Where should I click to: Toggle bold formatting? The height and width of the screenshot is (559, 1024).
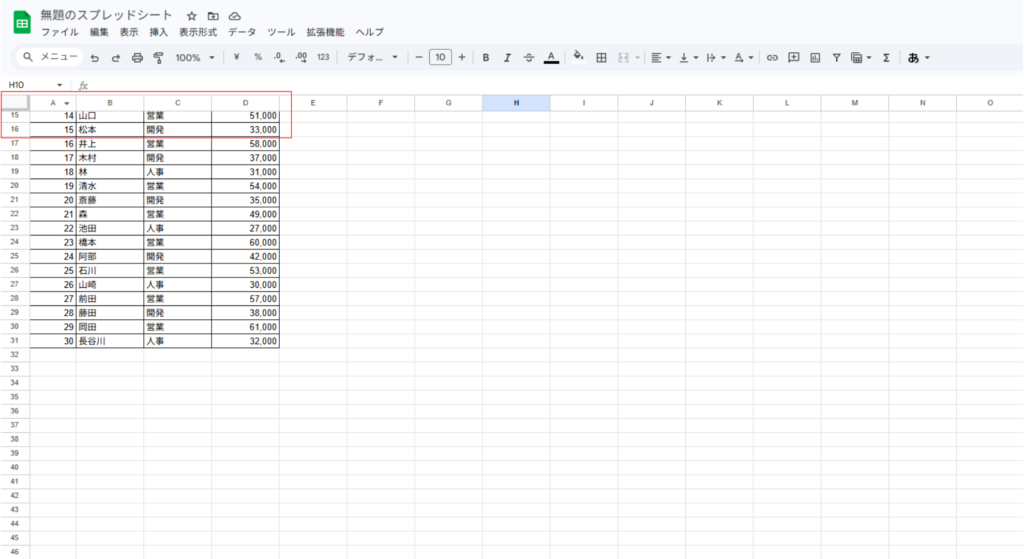(486, 58)
